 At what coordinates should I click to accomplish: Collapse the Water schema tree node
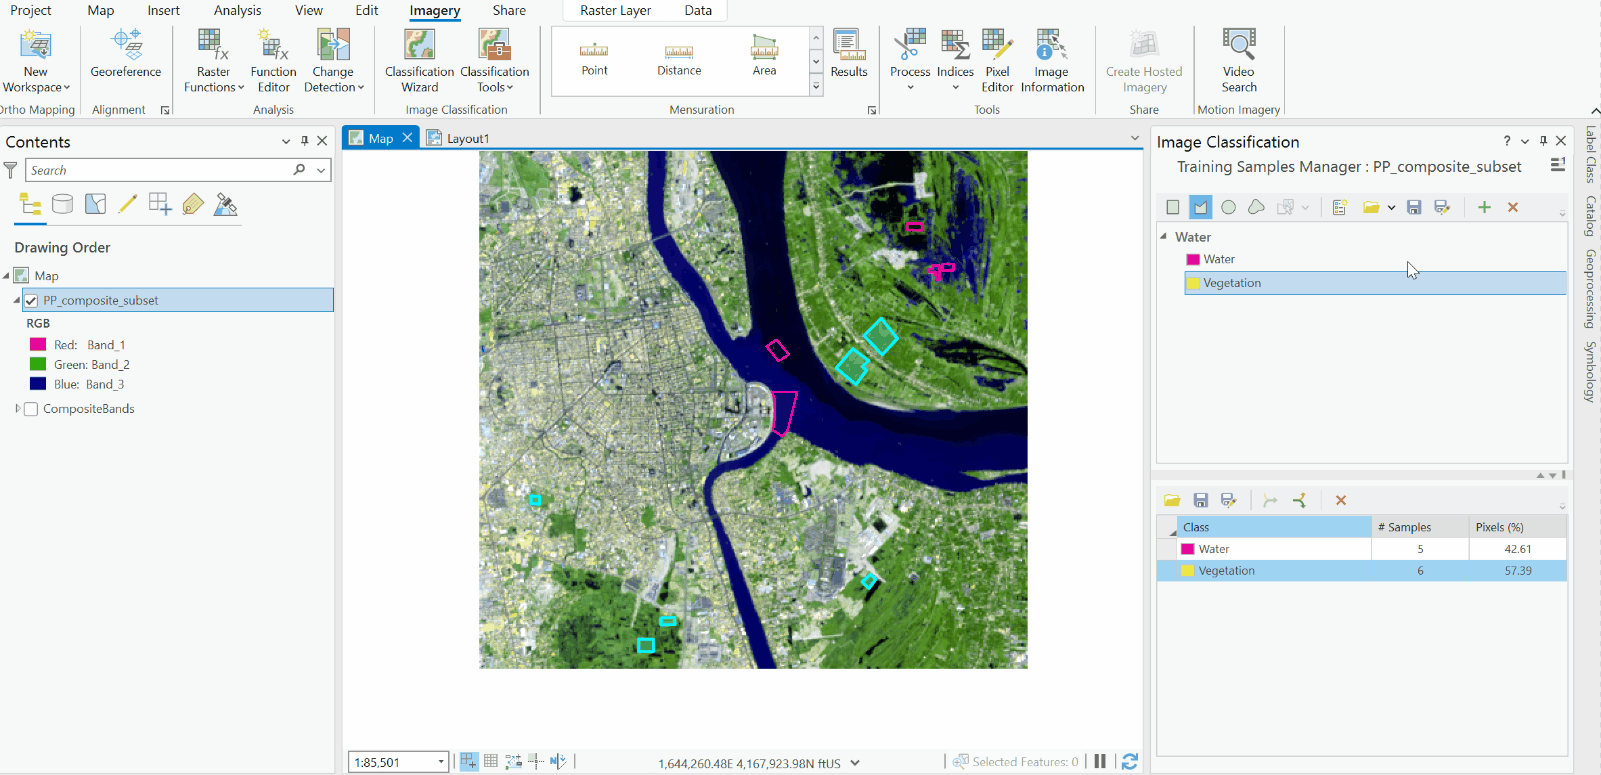(1163, 237)
